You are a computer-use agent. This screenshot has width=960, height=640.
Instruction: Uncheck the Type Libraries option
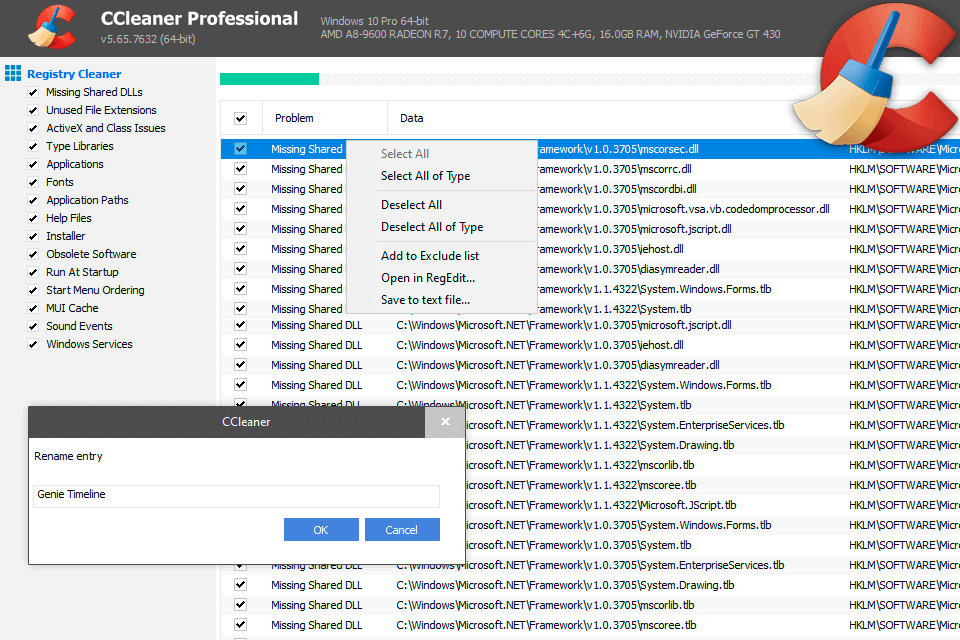(33, 146)
